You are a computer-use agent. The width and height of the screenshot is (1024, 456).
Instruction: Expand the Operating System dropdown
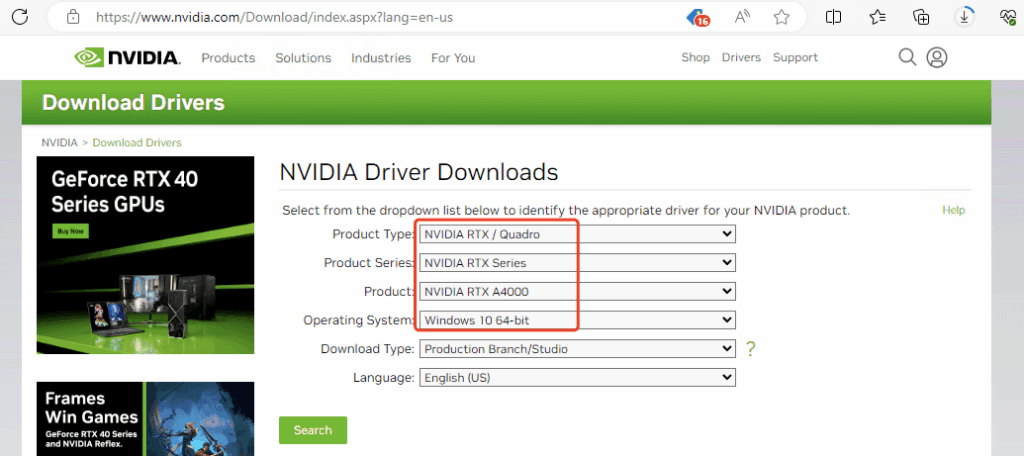(577, 320)
